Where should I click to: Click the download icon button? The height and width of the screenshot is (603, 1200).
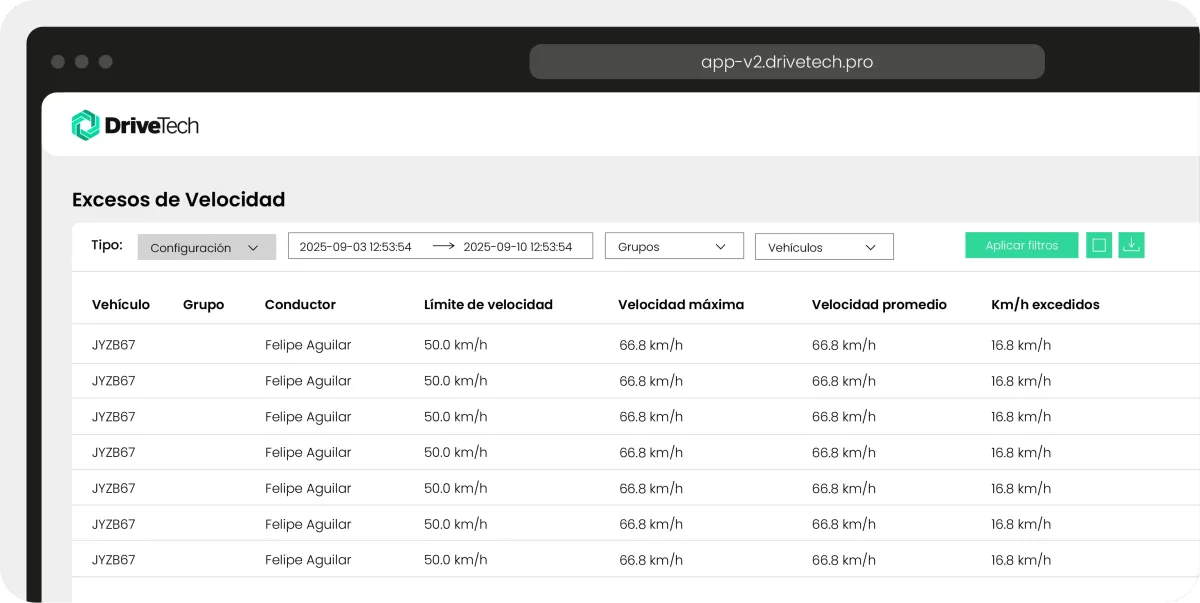tap(1131, 245)
